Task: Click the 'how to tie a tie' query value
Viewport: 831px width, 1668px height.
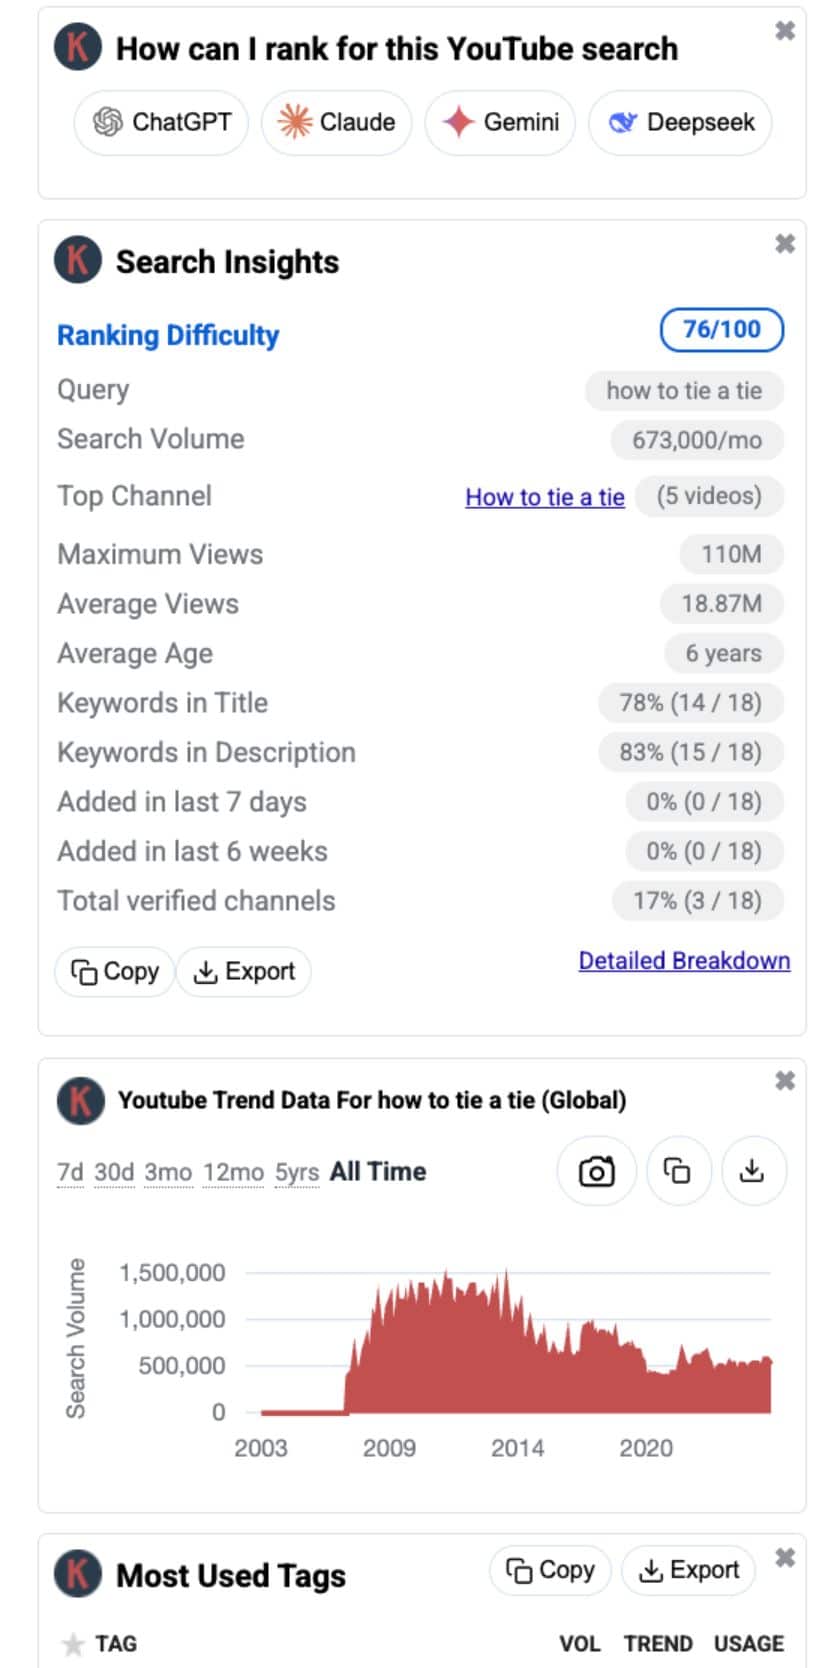Action: tap(684, 391)
